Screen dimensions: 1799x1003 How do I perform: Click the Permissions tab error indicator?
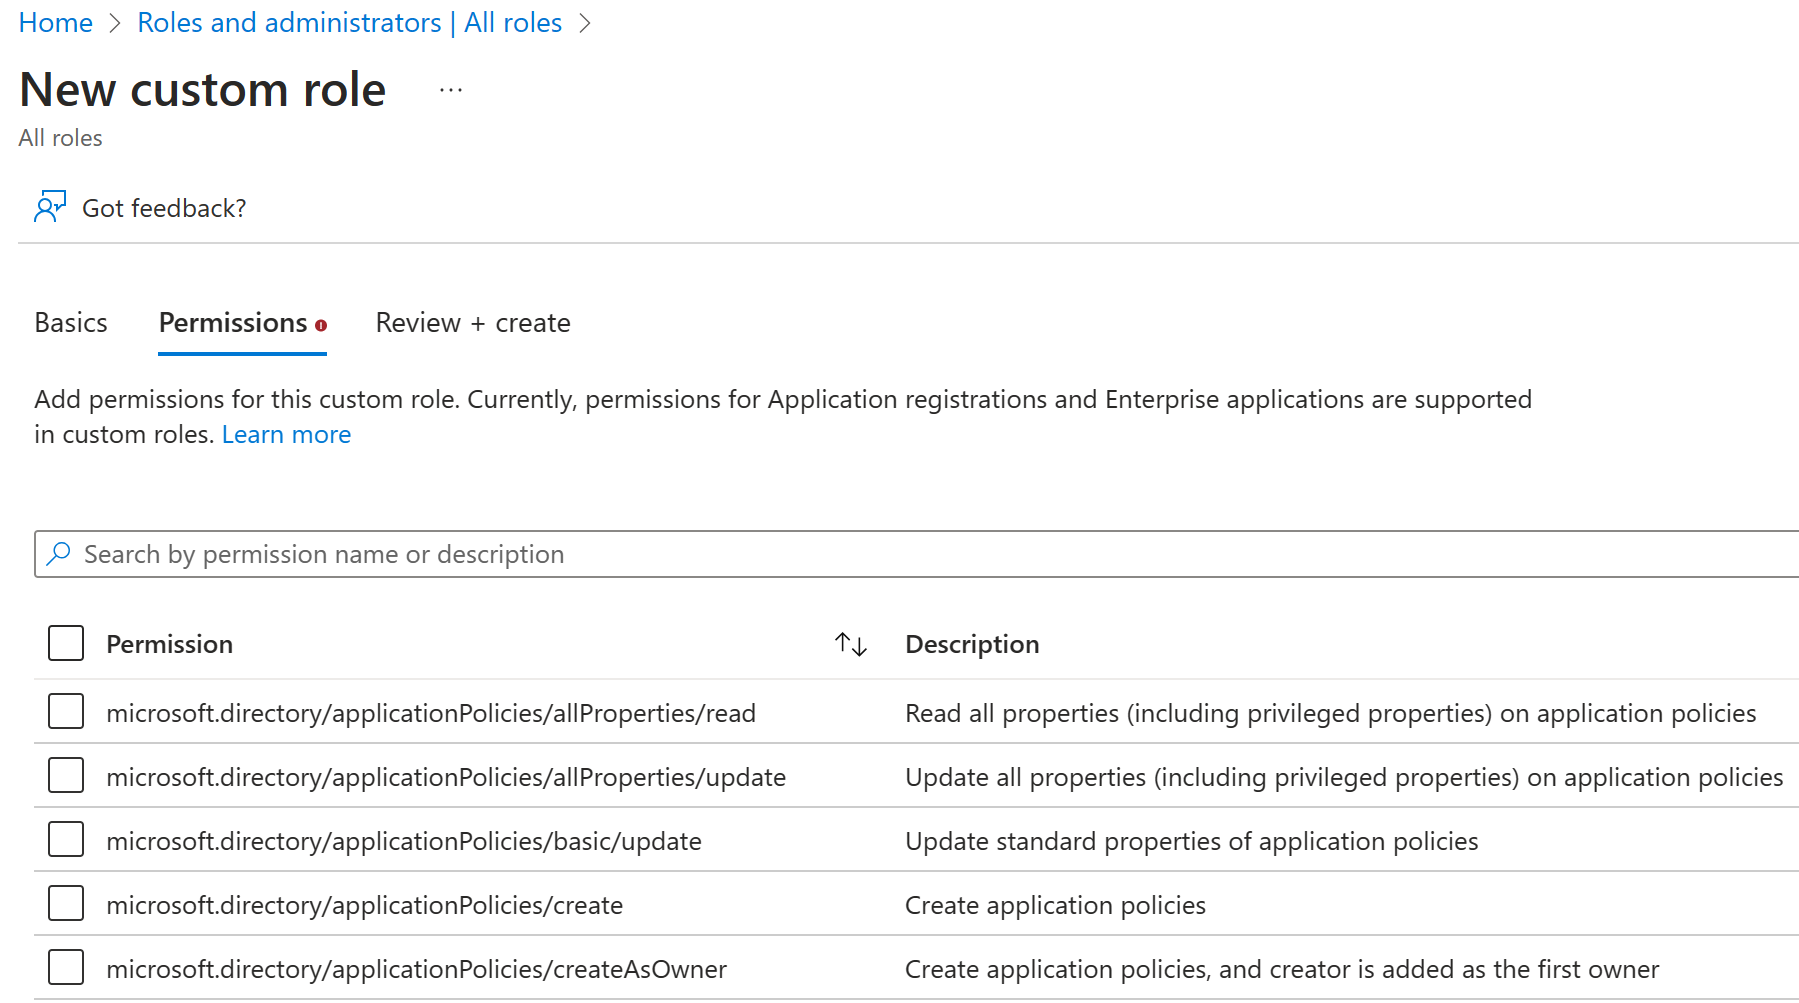click(x=321, y=325)
